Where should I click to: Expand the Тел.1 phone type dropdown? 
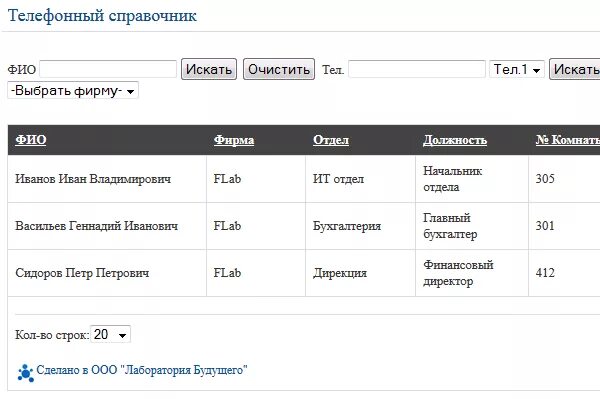(x=517, y=69)
